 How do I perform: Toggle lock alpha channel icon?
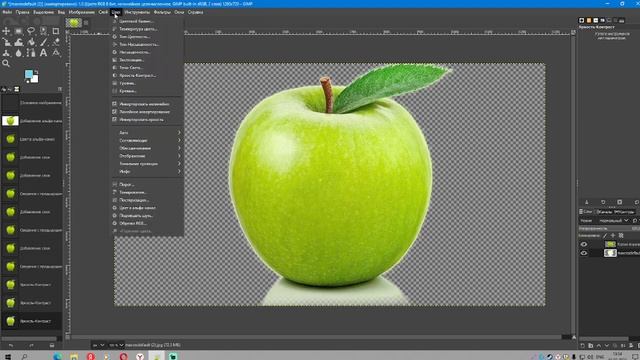click(x=621, y=236)
